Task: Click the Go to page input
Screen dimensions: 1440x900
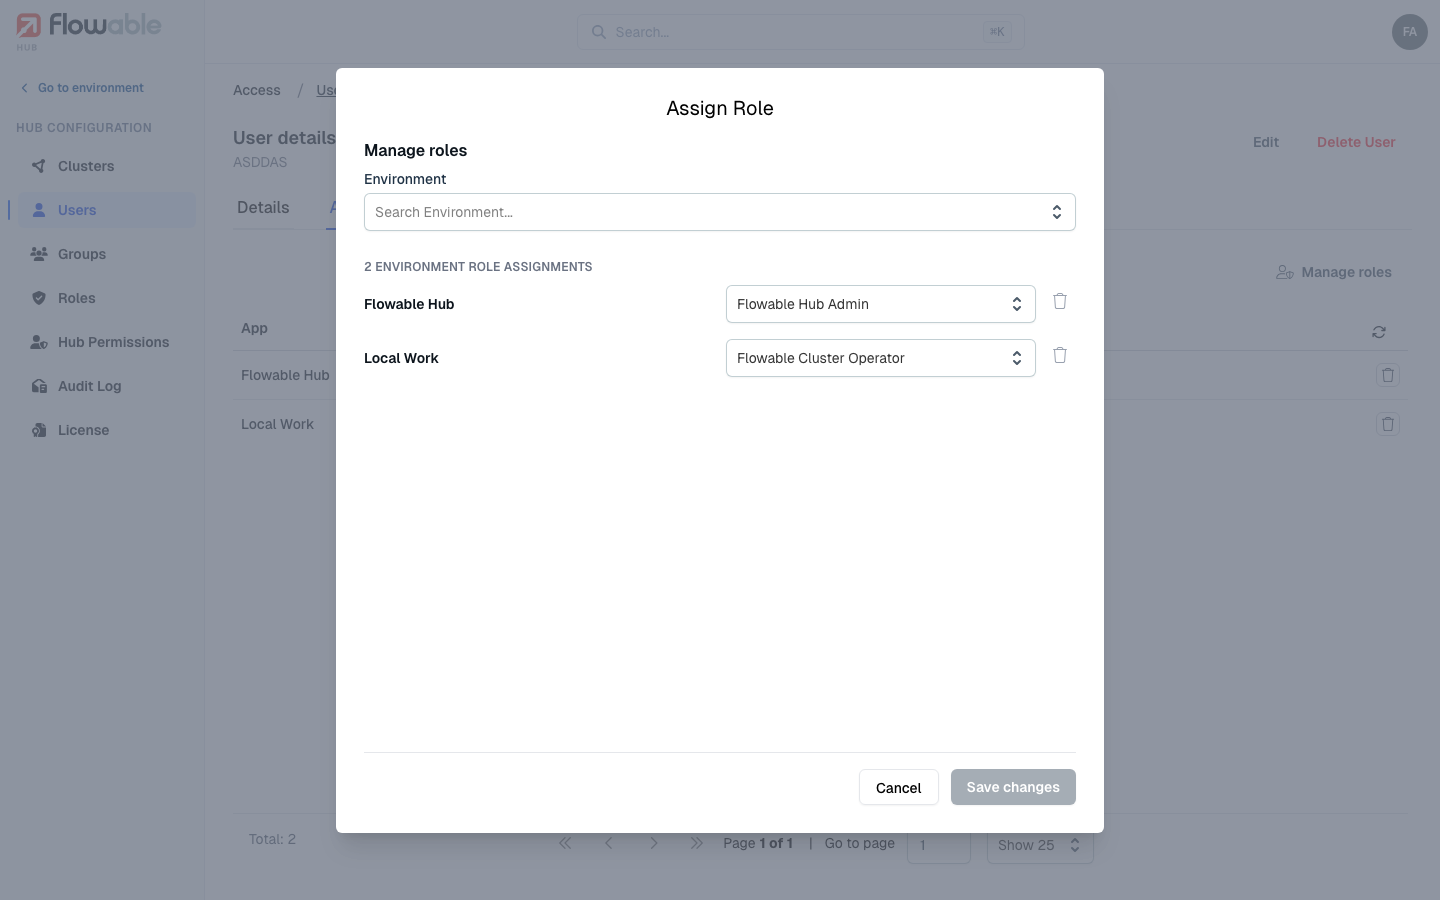Action: (x=938, y=845)
